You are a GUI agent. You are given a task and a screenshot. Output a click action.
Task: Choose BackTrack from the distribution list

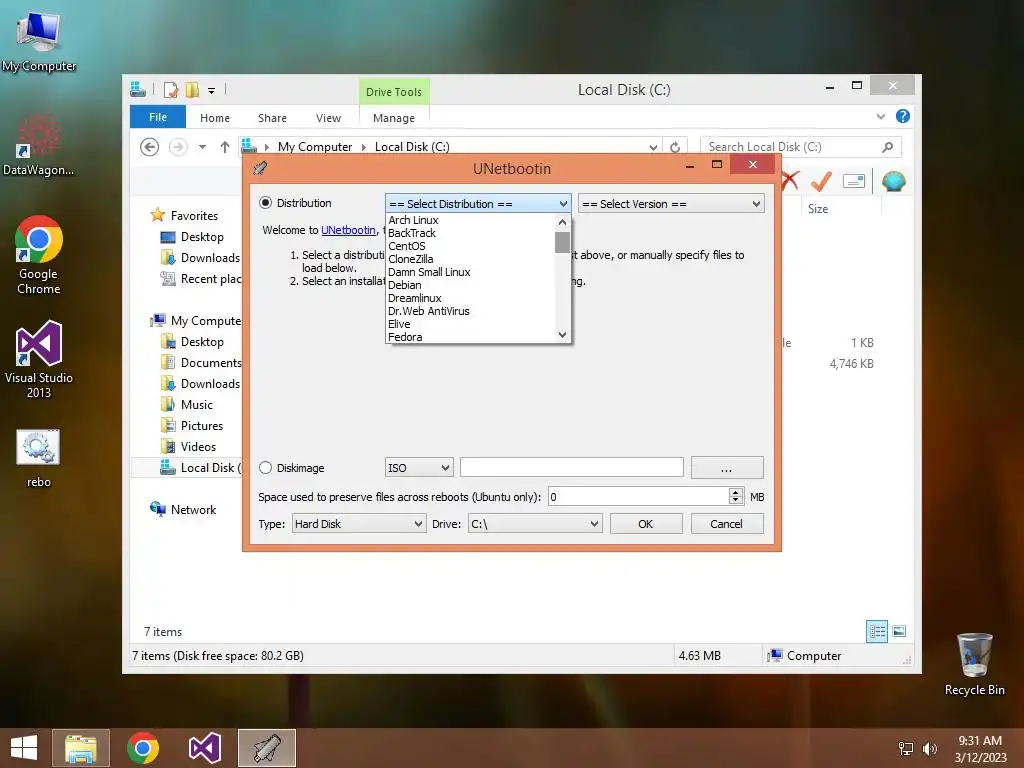pyautogui.click(x=411, y=233)
